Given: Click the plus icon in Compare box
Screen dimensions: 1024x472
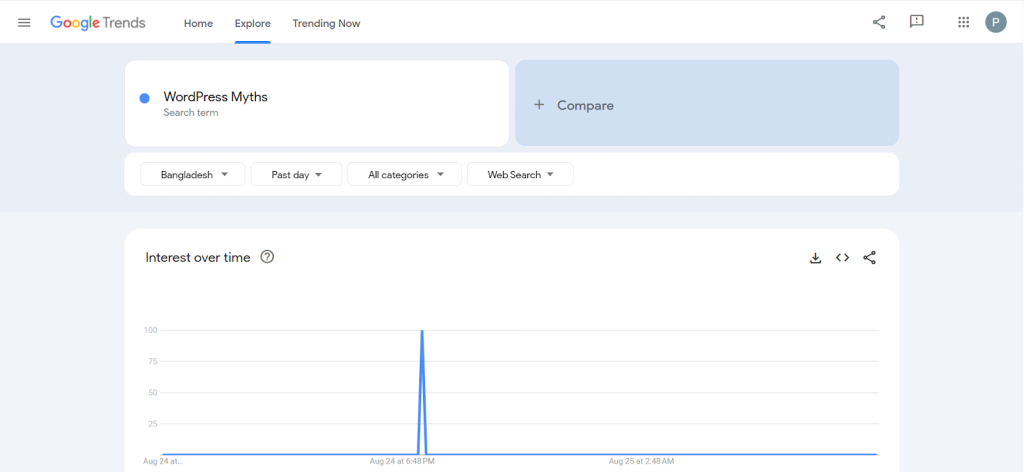Looking at the screenshot, I should 539,104.
